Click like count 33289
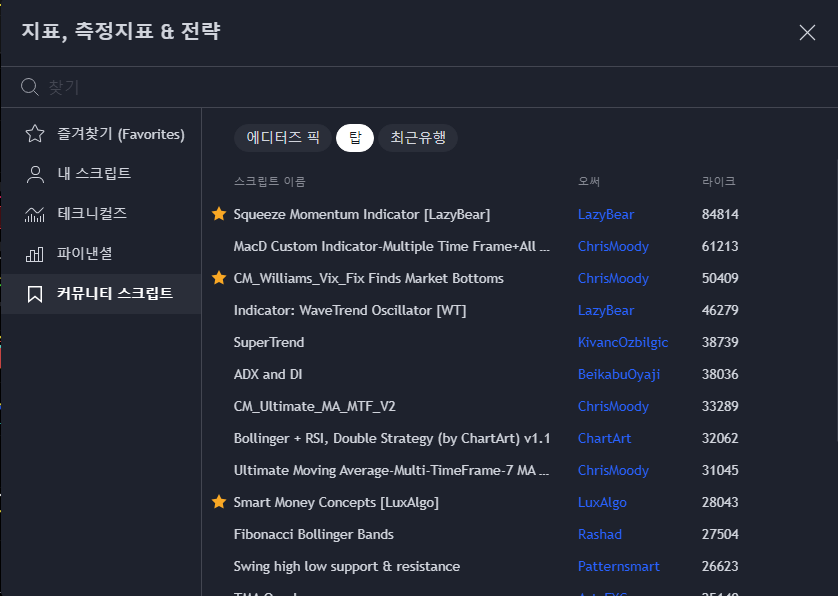 point(720,406)
